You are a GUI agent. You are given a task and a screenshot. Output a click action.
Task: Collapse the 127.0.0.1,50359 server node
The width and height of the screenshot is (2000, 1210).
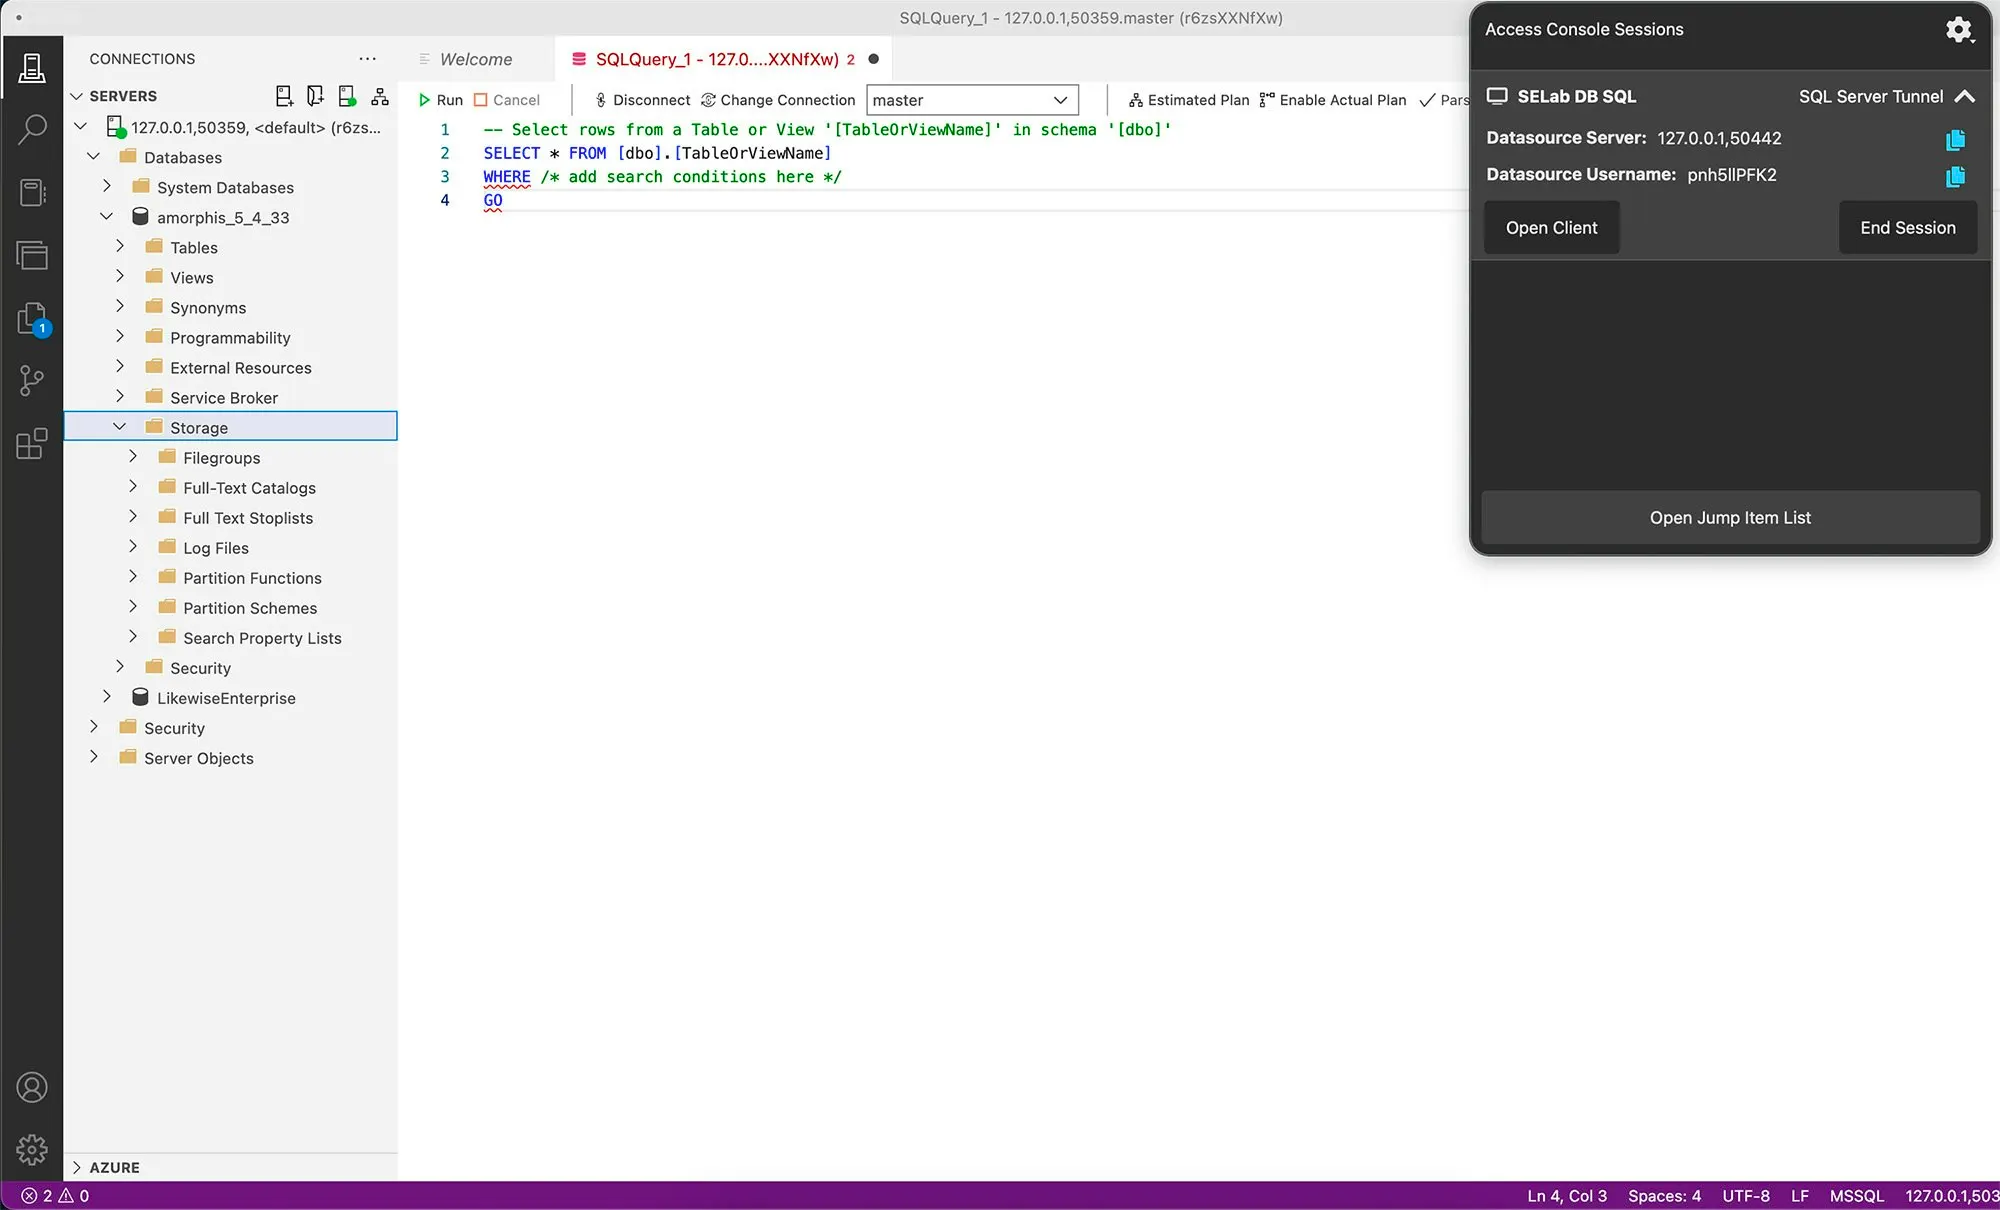click(82, 127)
